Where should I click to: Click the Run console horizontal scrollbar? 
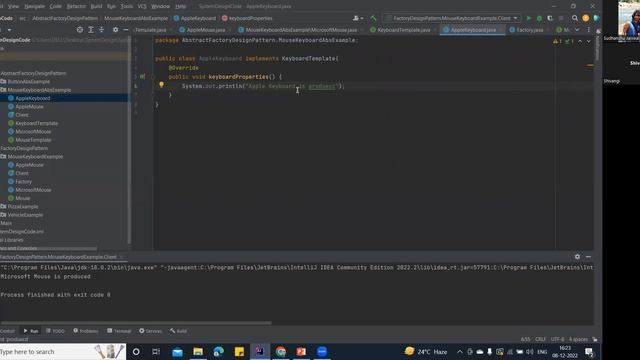136,323
